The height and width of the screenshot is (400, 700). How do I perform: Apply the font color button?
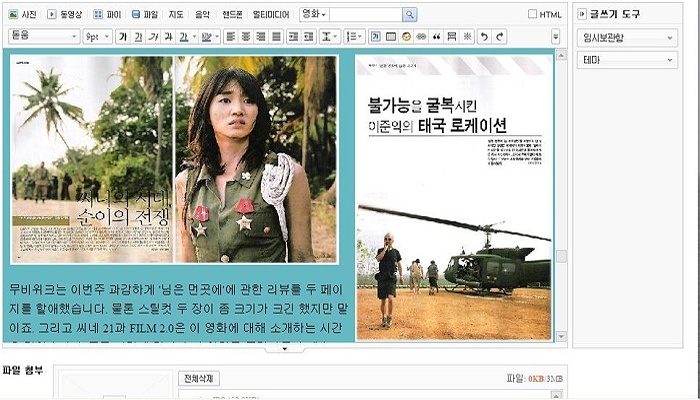183,37
